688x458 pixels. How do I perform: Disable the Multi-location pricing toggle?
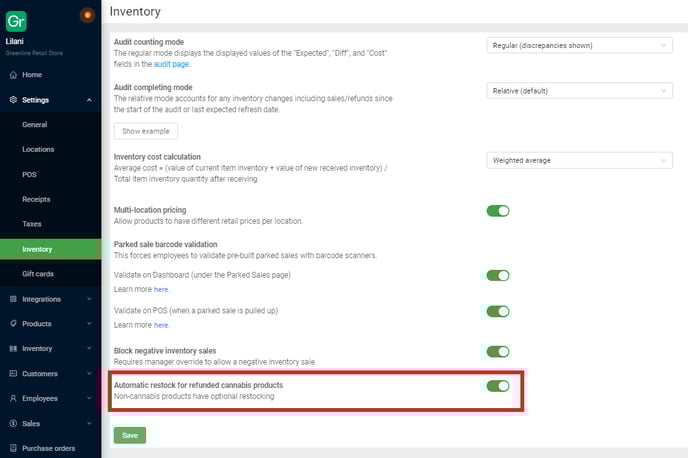497,211
